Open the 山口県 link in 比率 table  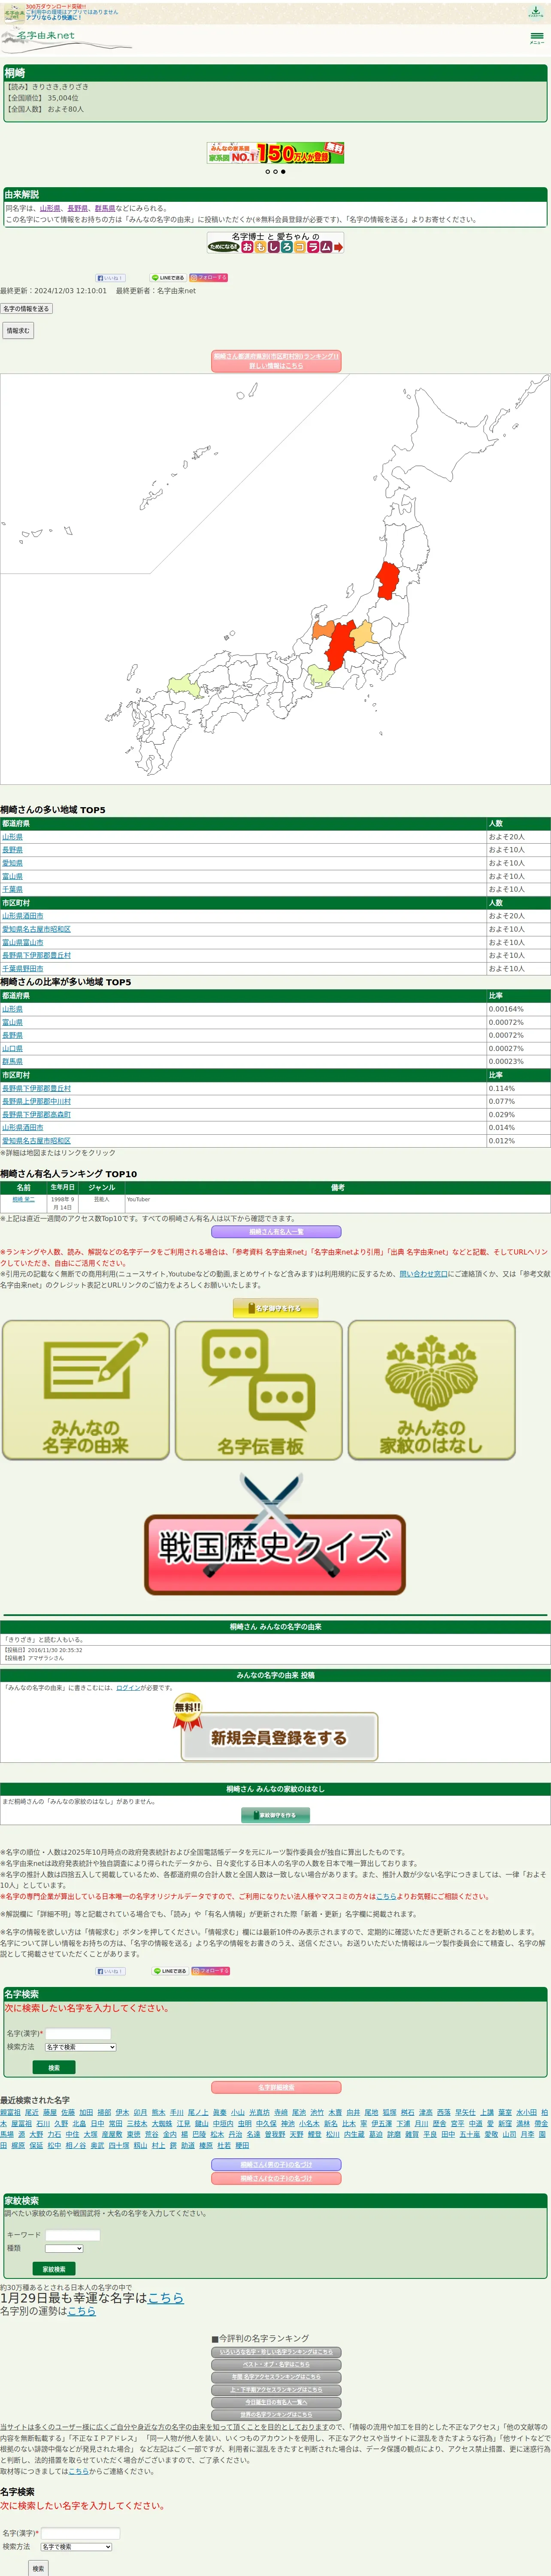12,1048
